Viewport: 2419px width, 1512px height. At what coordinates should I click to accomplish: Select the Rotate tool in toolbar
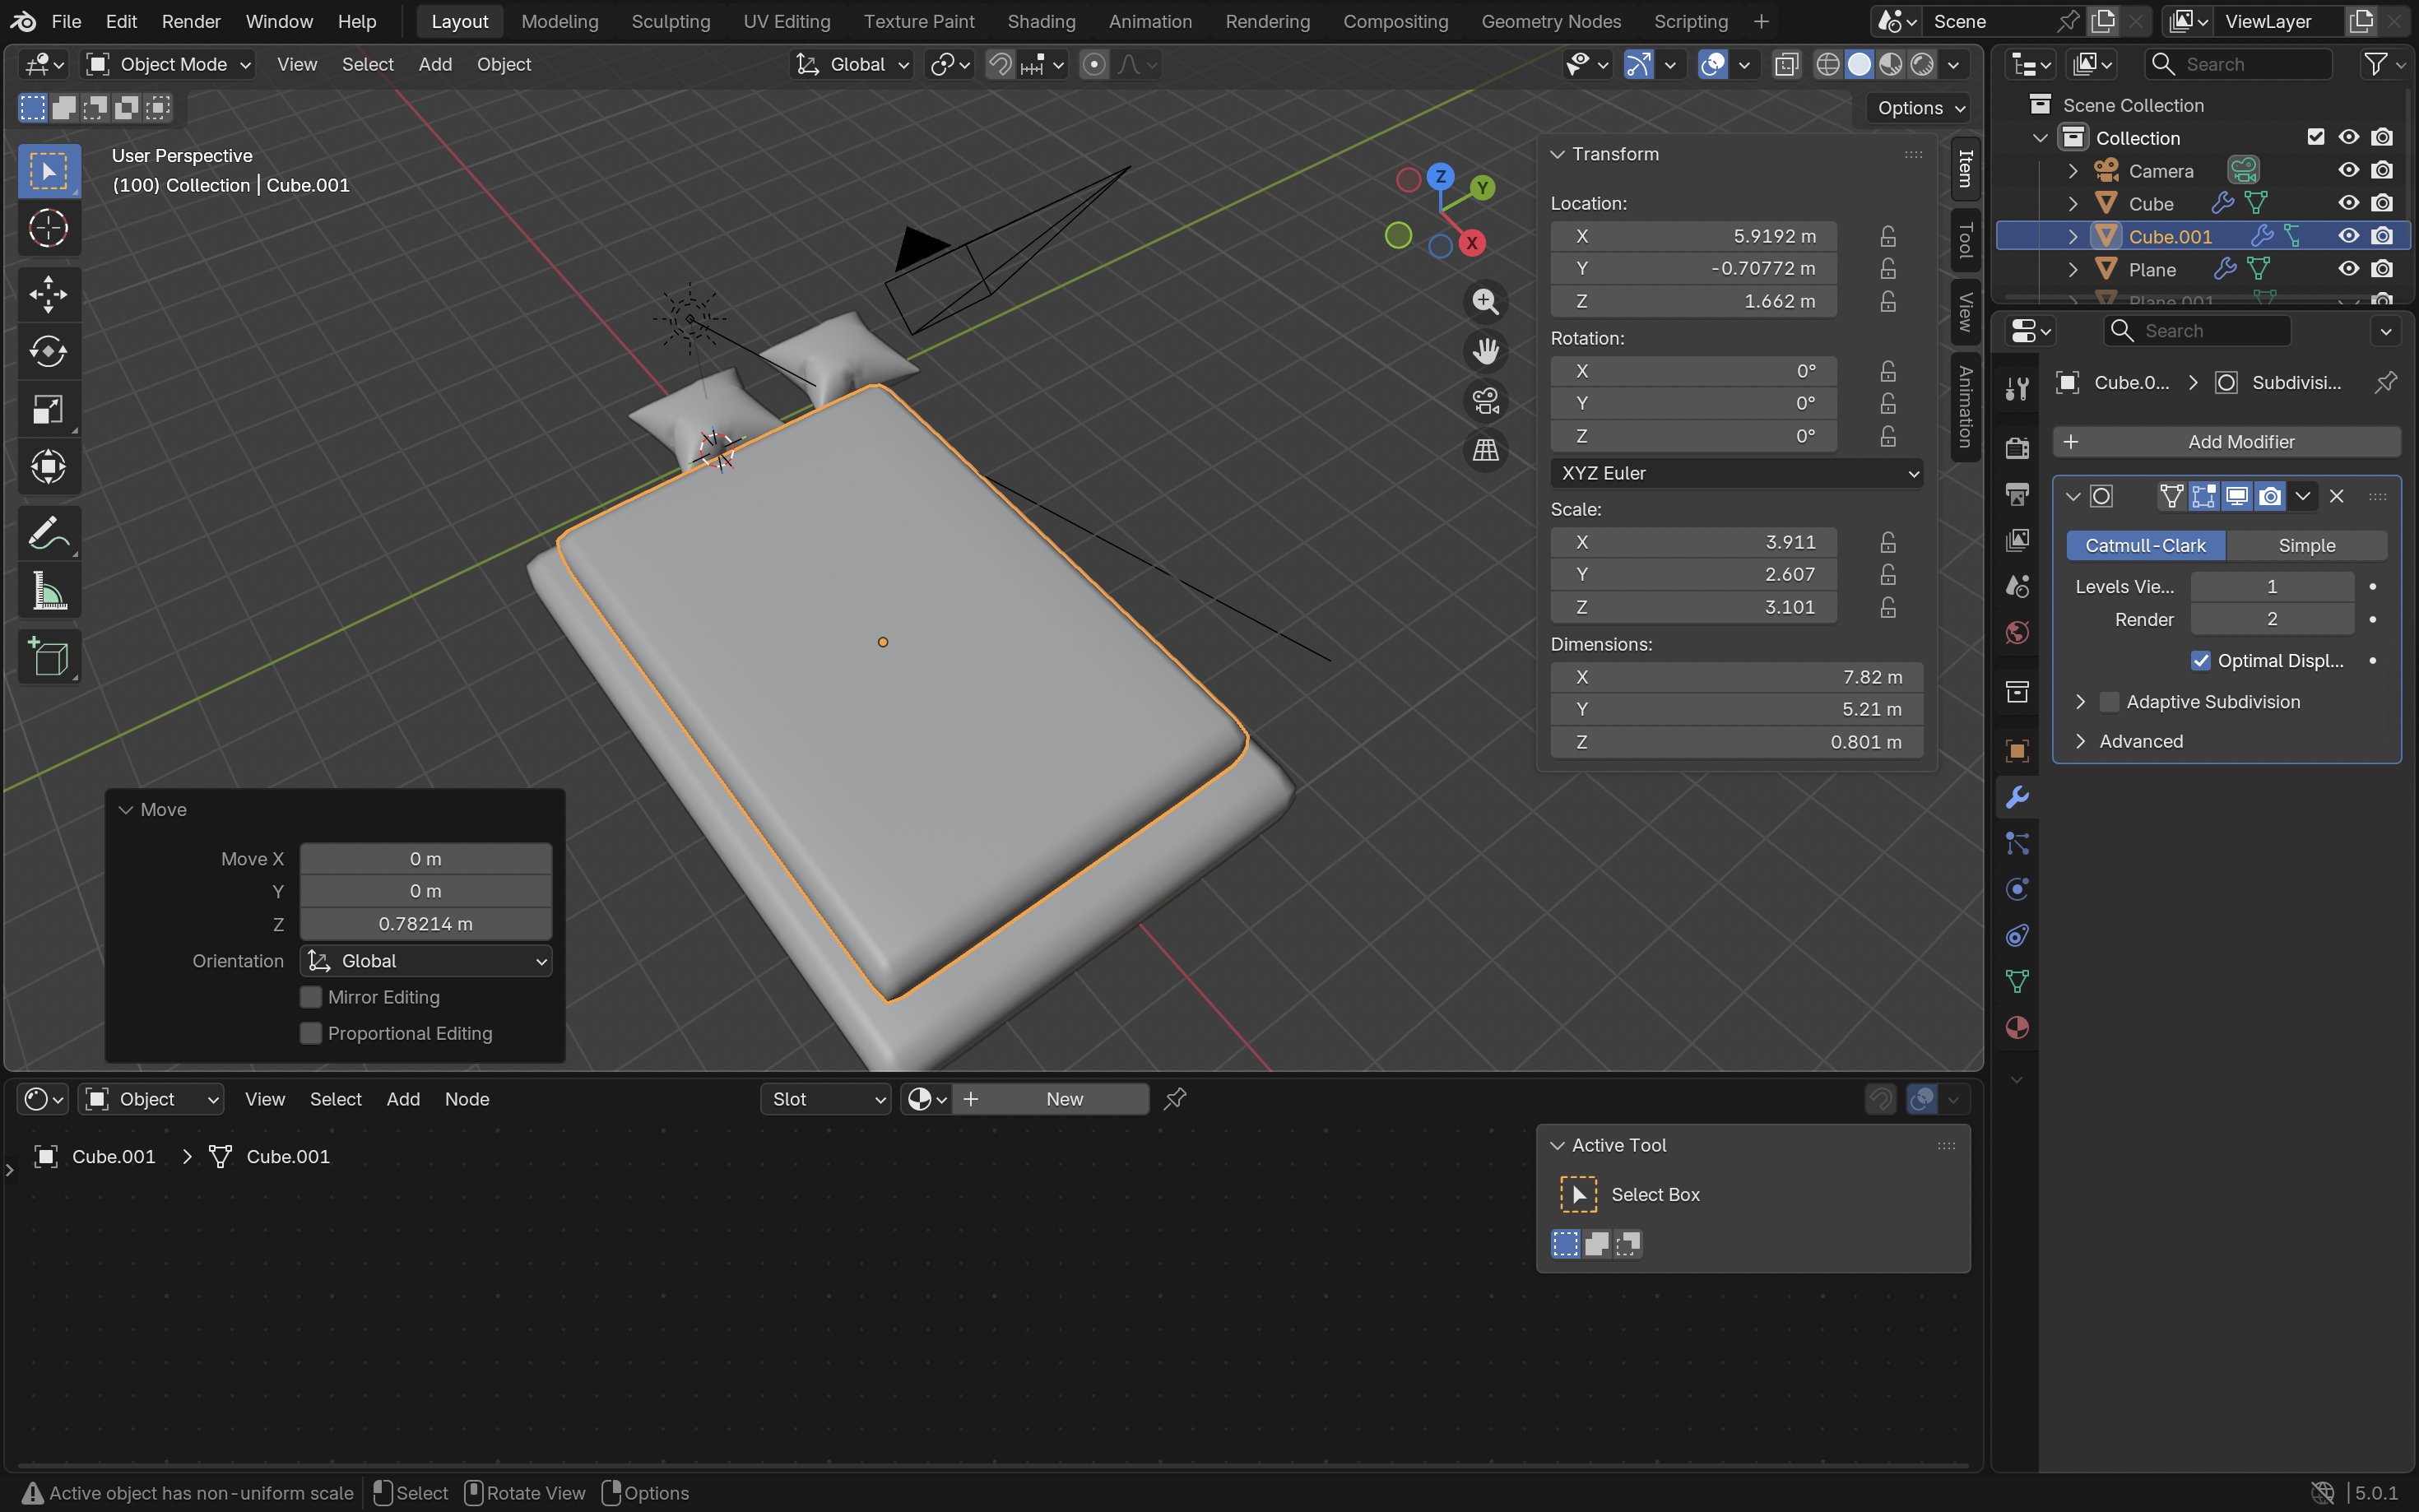point(48,351)
